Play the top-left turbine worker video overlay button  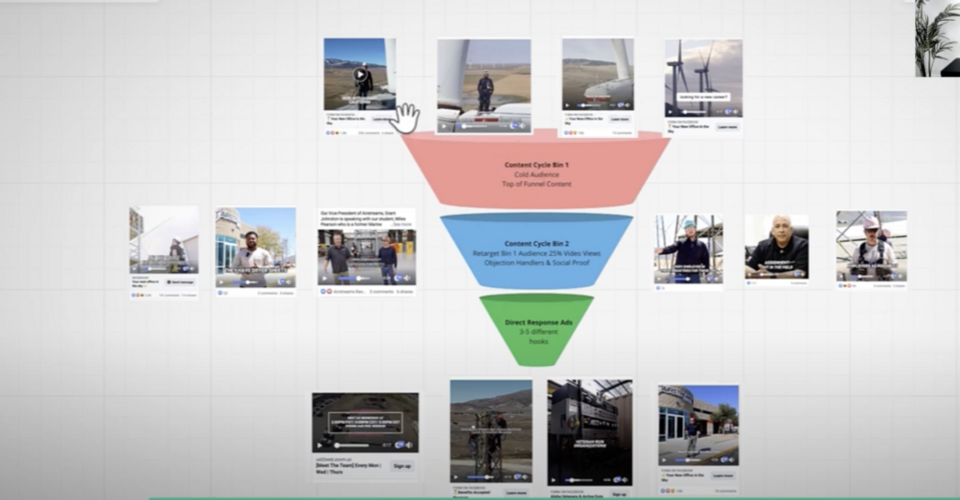(x=360, y=75)
